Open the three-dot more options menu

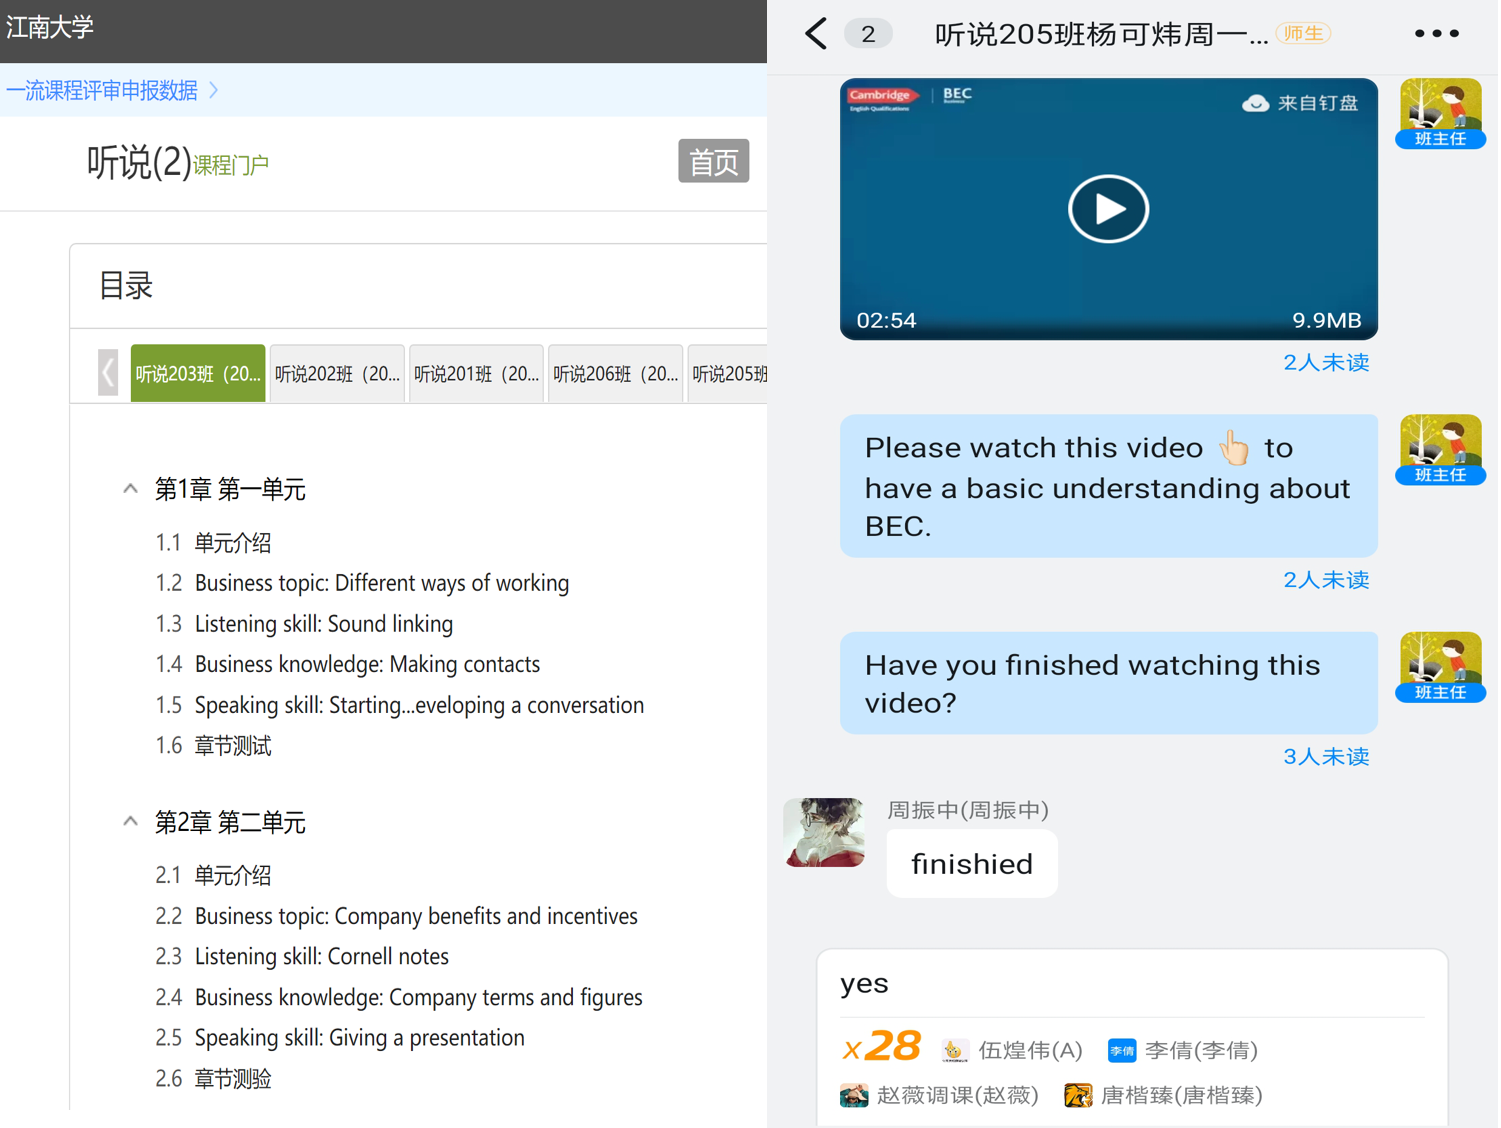(x=1436, y=34)
